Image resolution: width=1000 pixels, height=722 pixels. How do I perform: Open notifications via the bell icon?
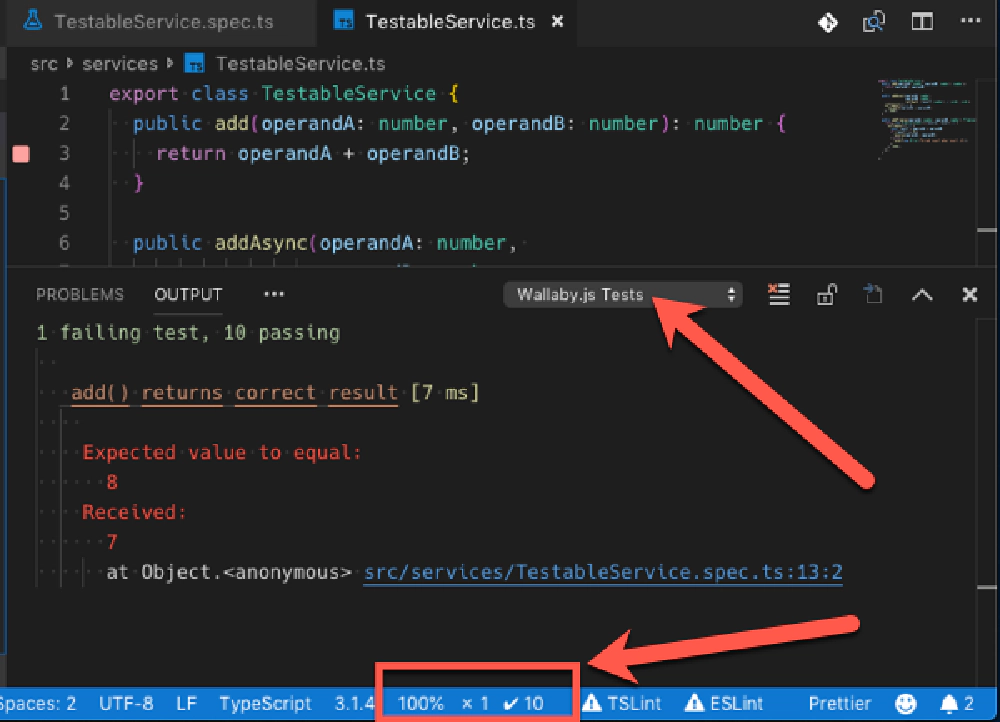[x=957, y=704]
